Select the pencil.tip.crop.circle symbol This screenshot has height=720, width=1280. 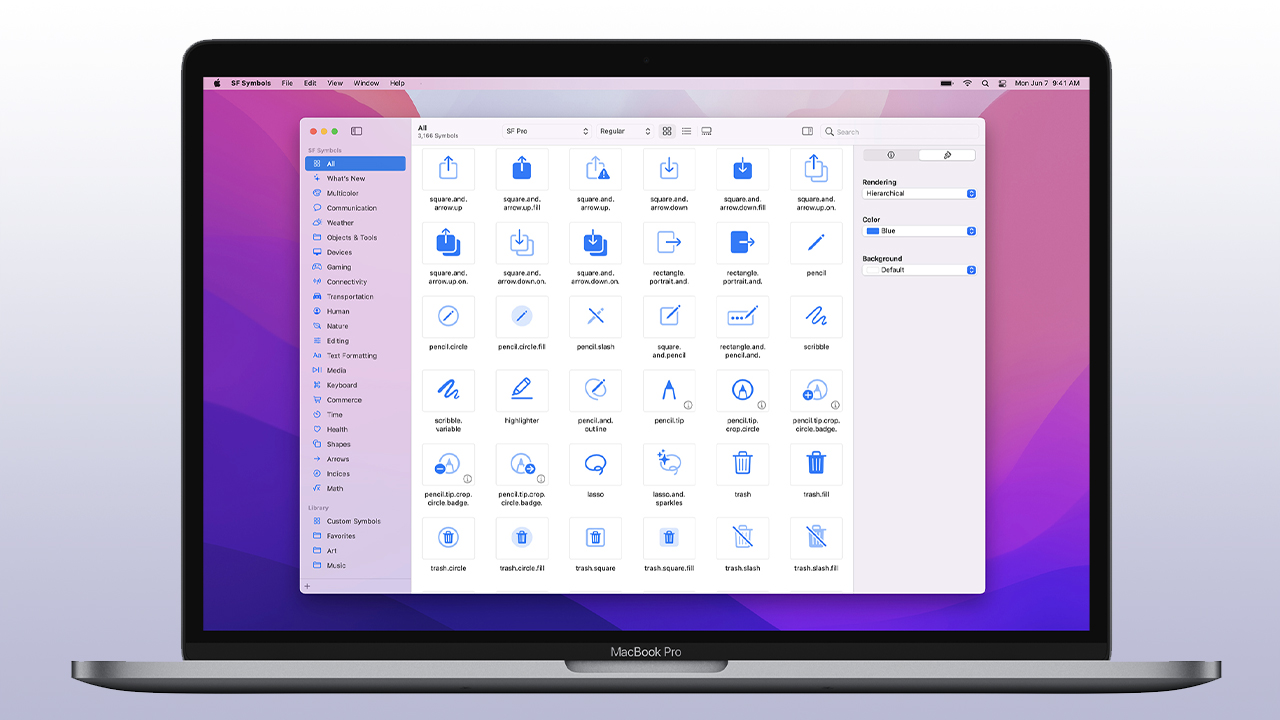(x=742, y=391)
